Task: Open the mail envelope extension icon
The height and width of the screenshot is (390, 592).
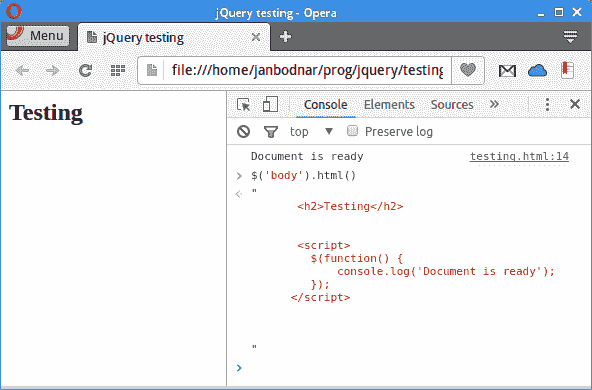Action: click(507, 71)
